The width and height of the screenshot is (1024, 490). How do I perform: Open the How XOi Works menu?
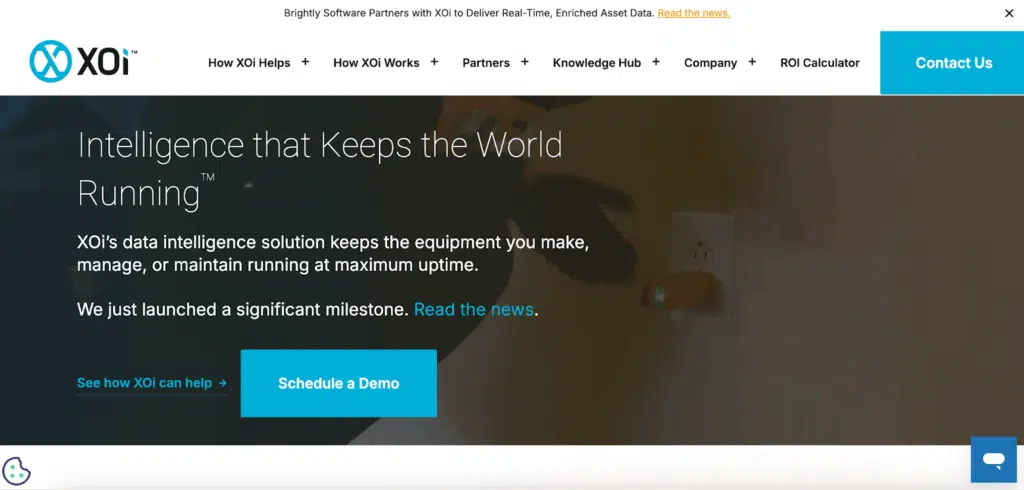[376, 63]
